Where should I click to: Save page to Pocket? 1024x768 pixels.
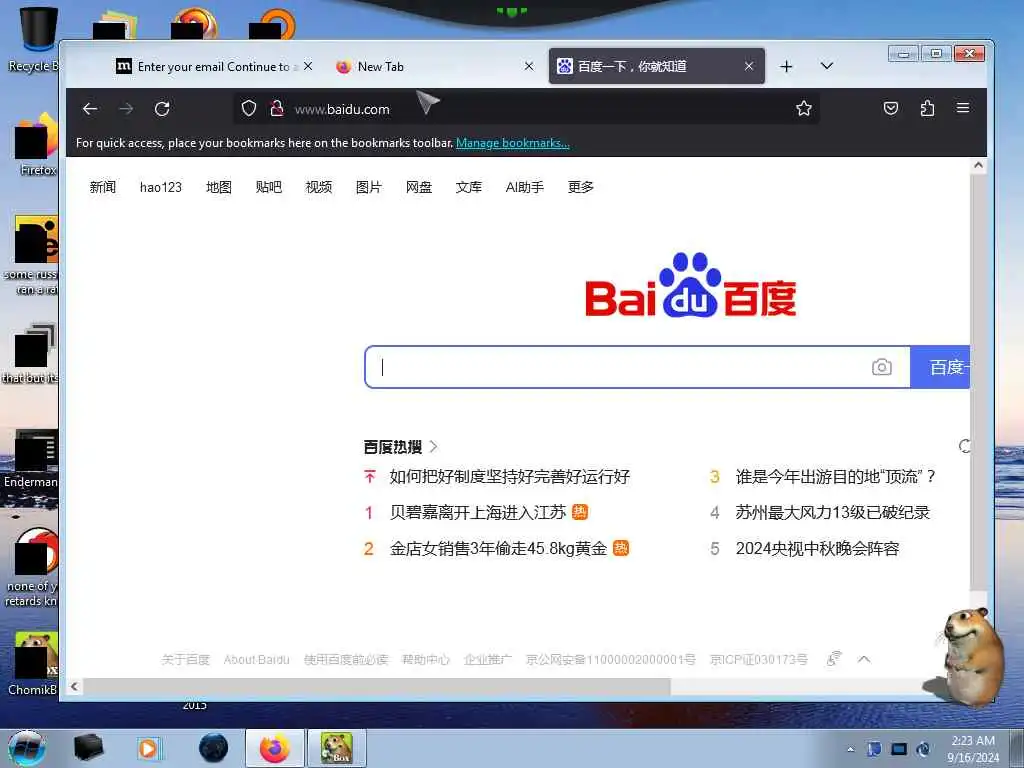(891, 108)
